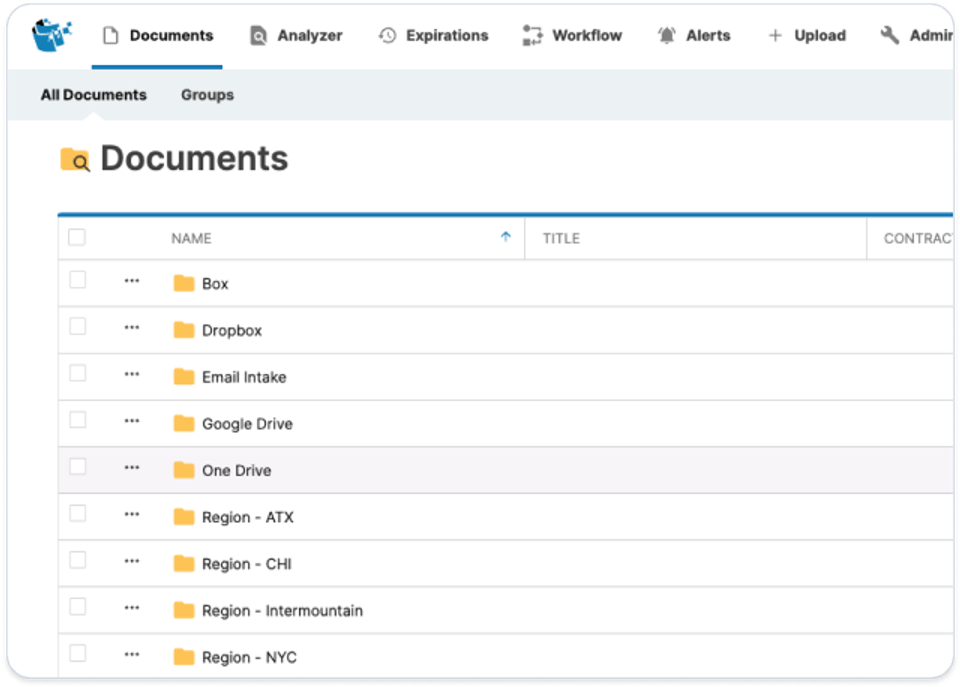Toggle the select-all checkbox in header
Image resolution: width=960 pixels, height=687 pixels.
(77, 238)
